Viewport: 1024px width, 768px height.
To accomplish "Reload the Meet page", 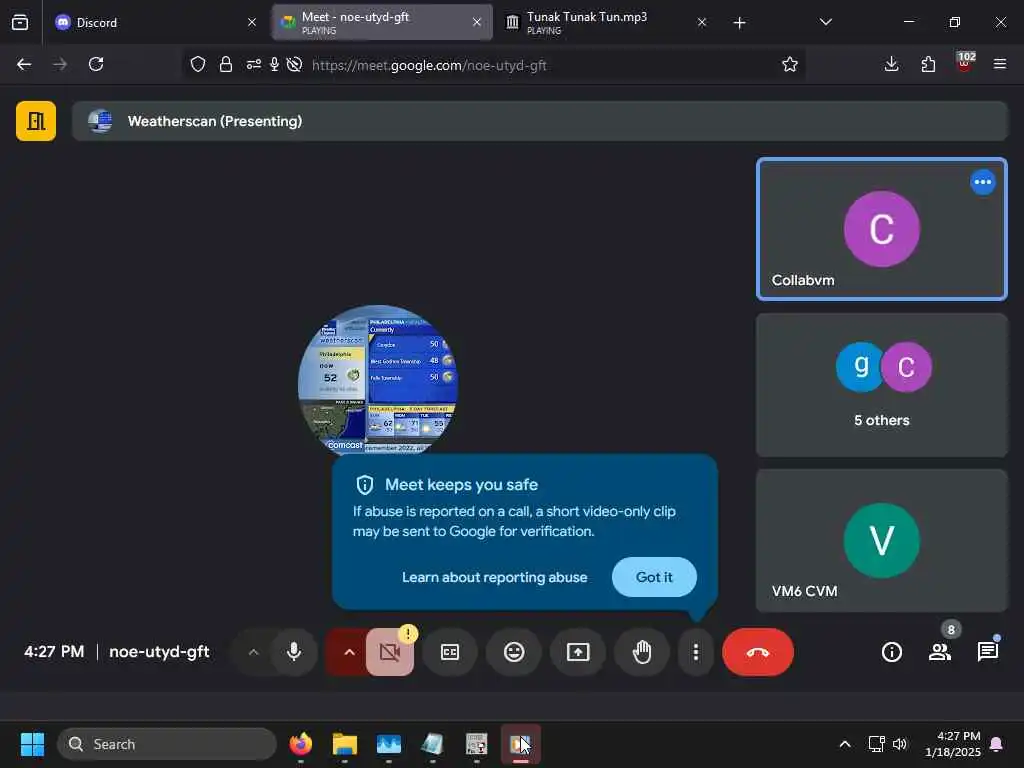I will (x=96, y=64).
